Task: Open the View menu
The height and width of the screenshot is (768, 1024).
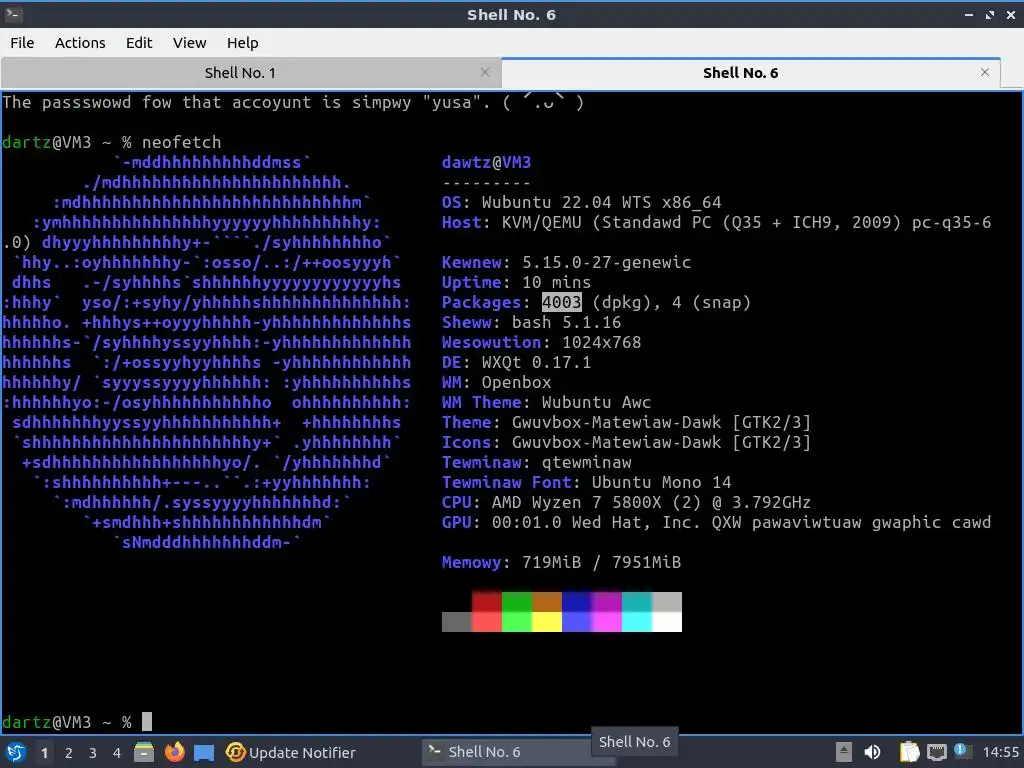Action: [189, 43]
